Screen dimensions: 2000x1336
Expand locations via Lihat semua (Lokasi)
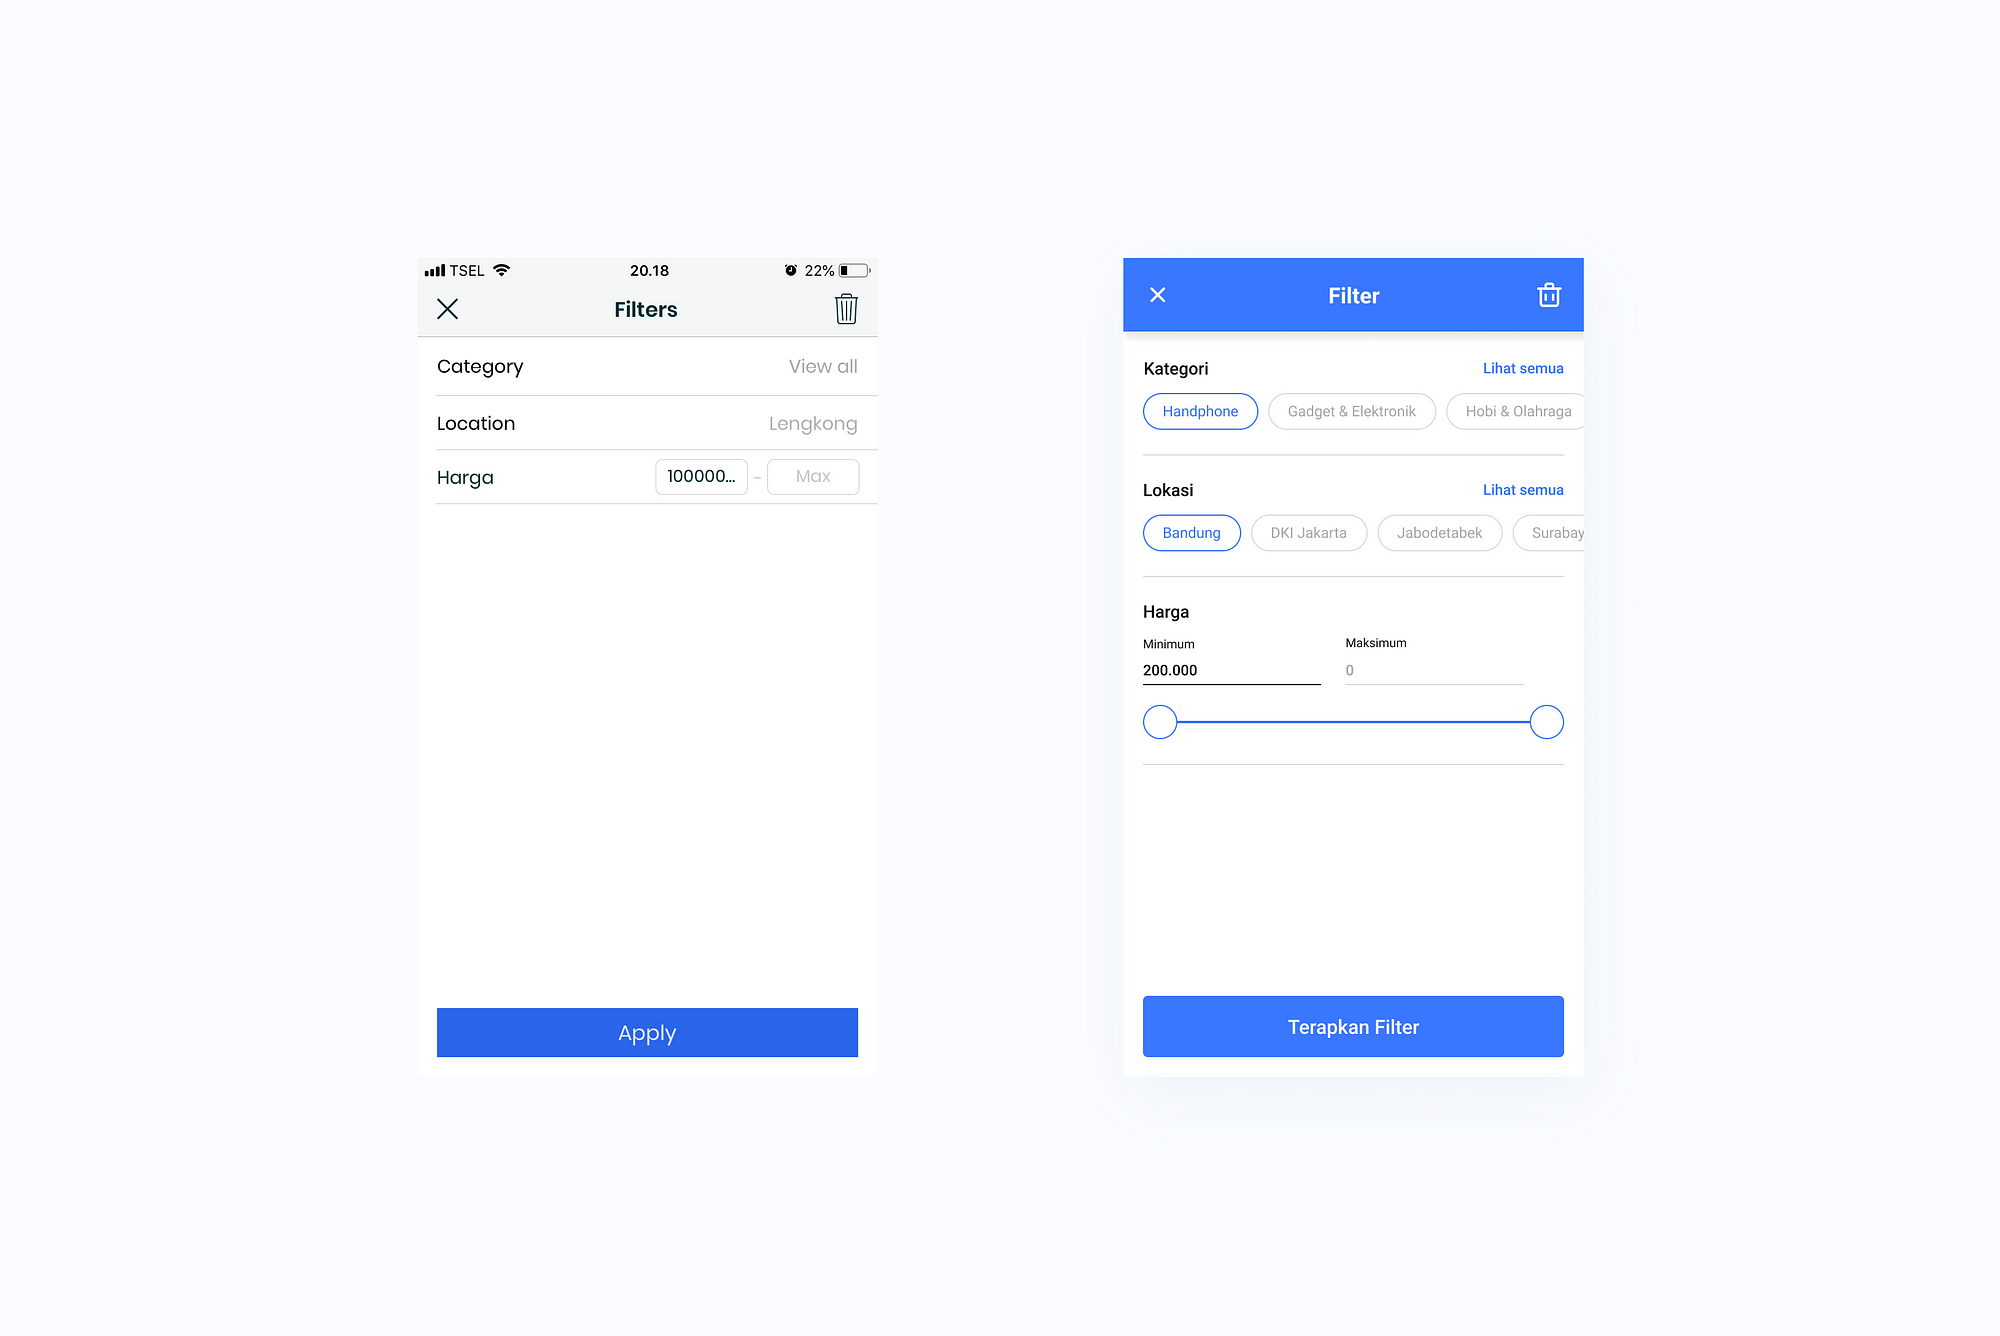[1522, 489]
